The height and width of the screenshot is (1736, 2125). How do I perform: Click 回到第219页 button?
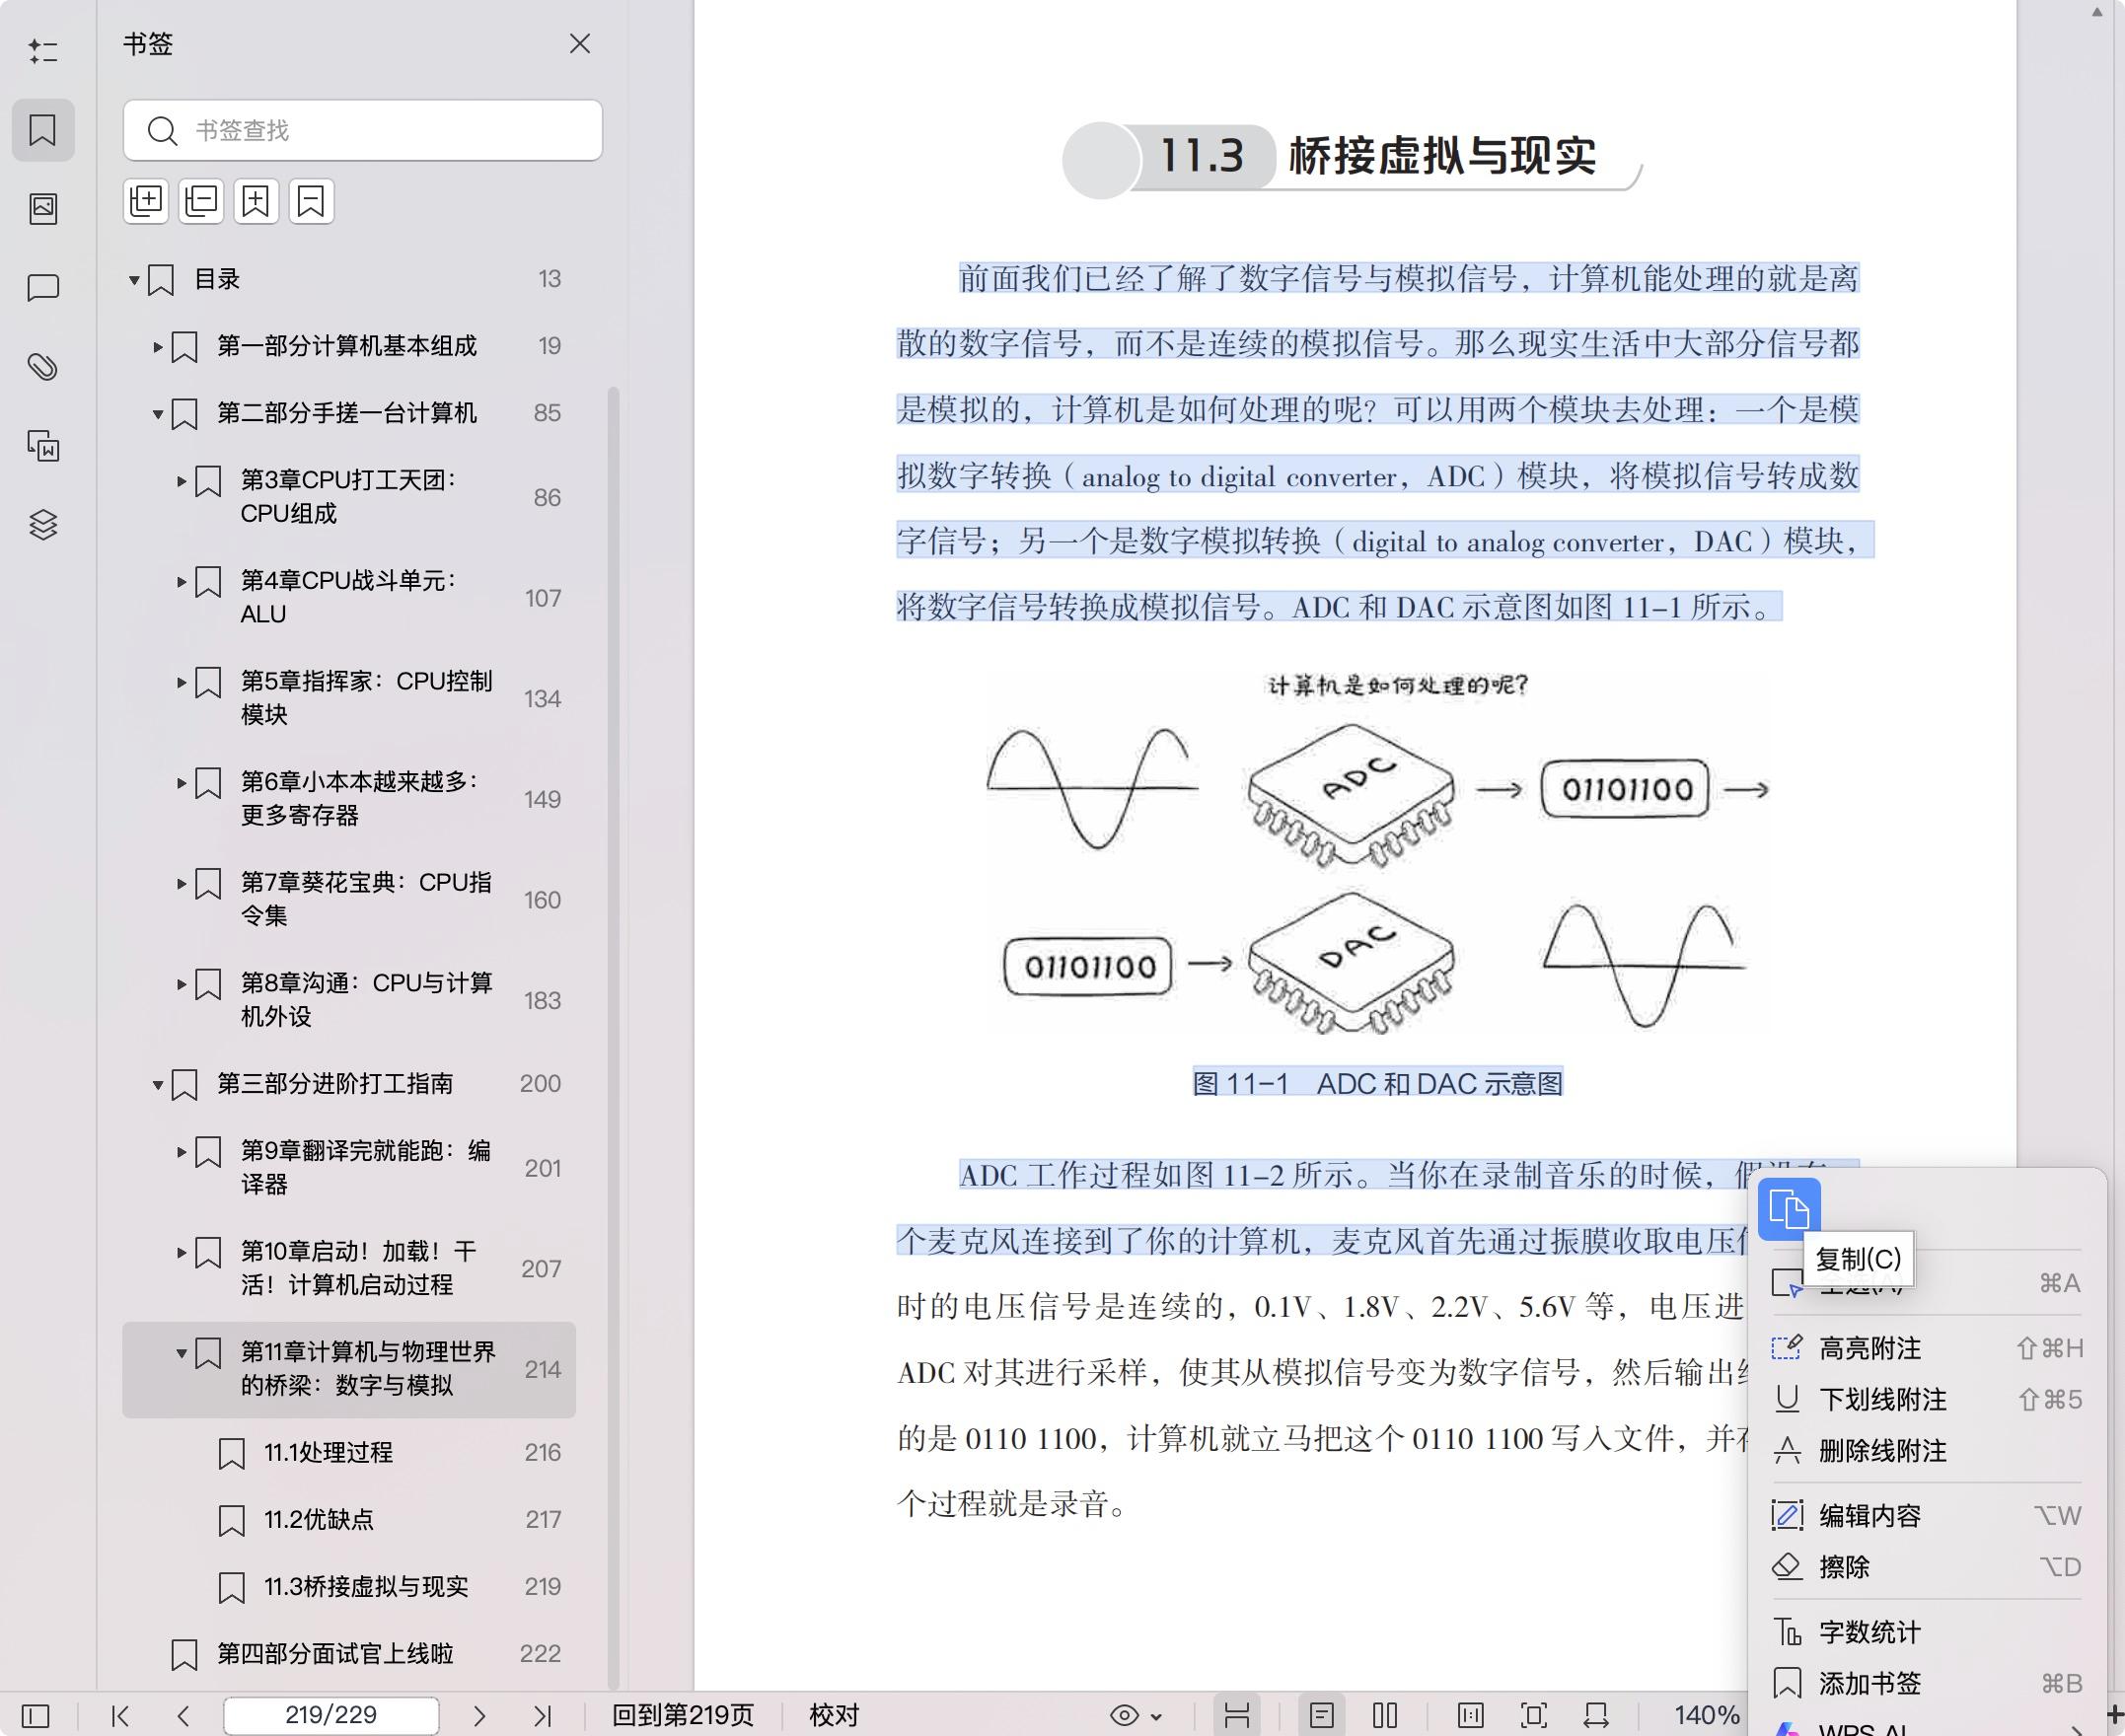682,1716
